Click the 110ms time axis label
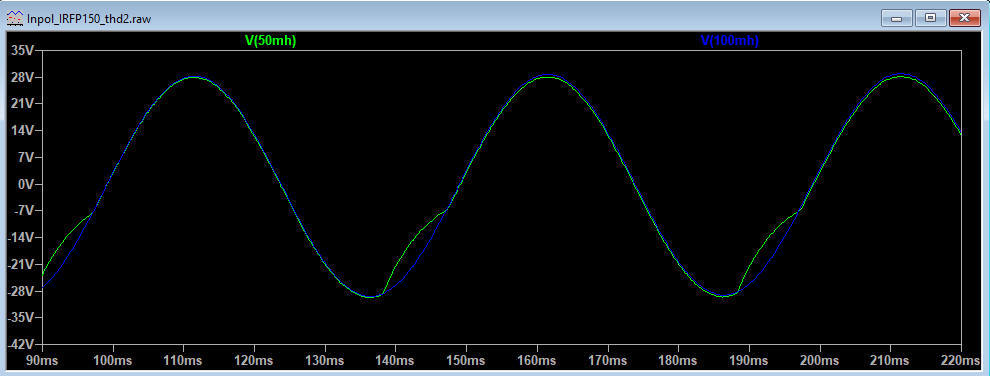This screenshot has height=376, width=990. (183, 361)
